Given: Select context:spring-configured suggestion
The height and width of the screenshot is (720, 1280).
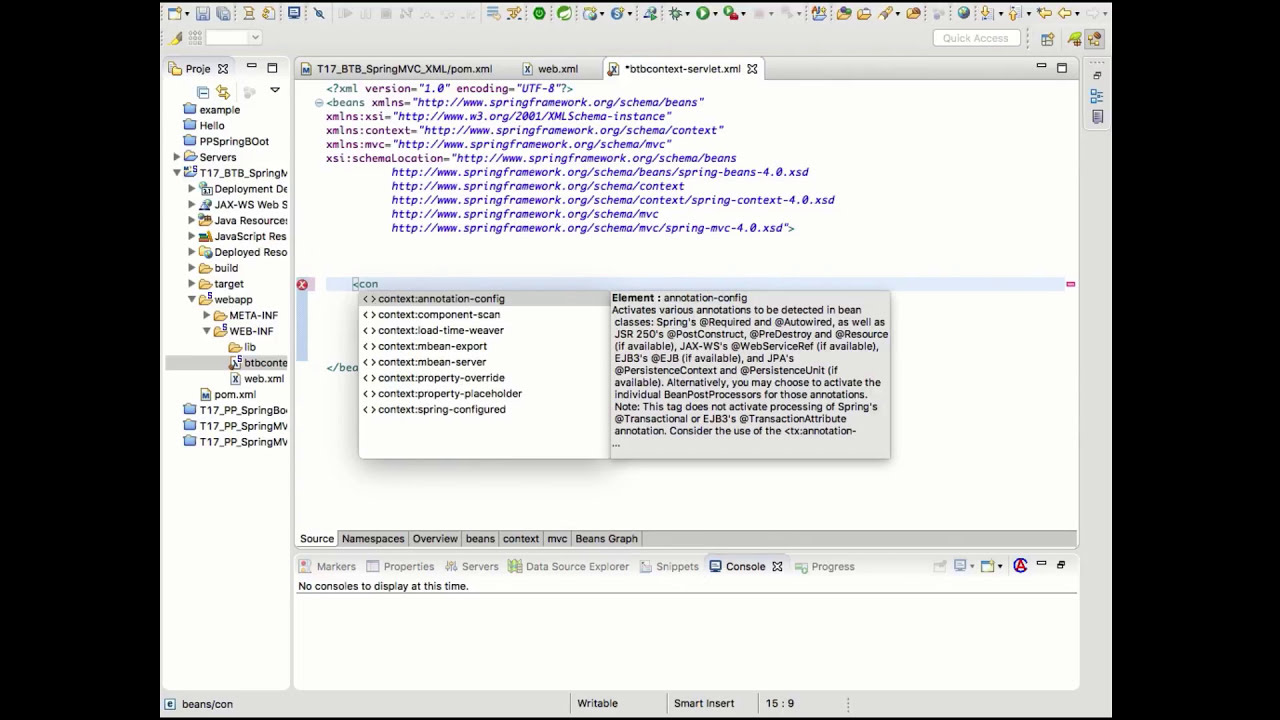Looking at the screenshot, I should [484, 409].
